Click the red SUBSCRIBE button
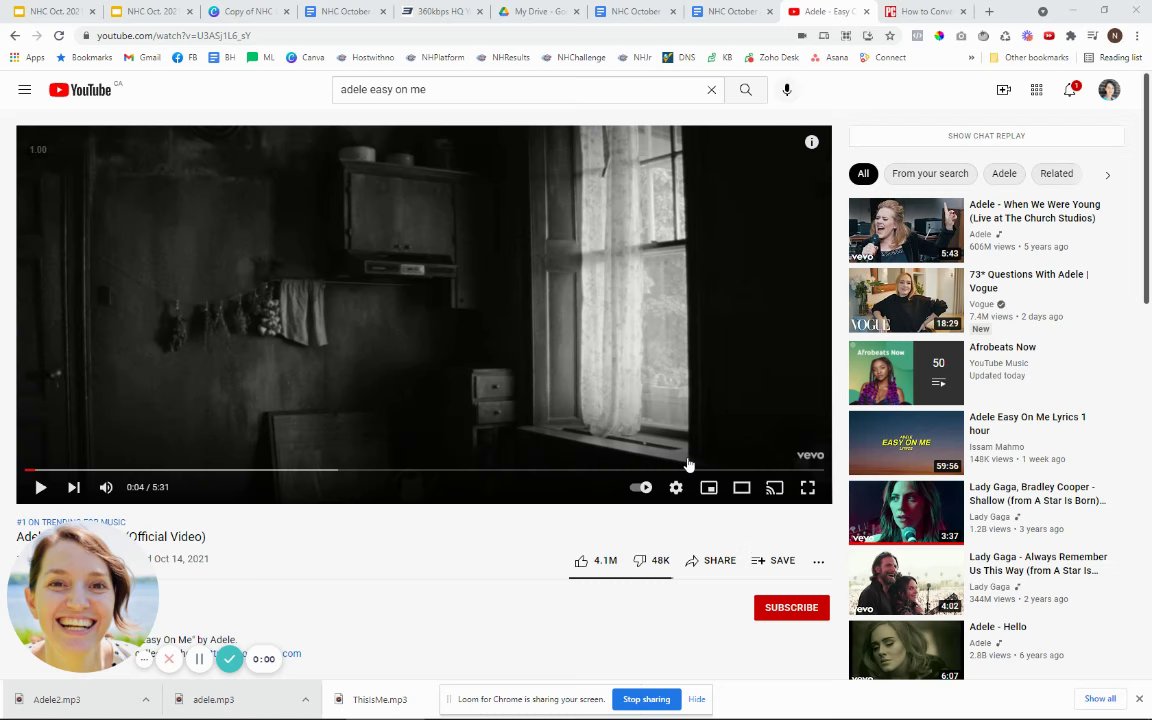The height and width of the screenshot is (720, 1152). 791,608
